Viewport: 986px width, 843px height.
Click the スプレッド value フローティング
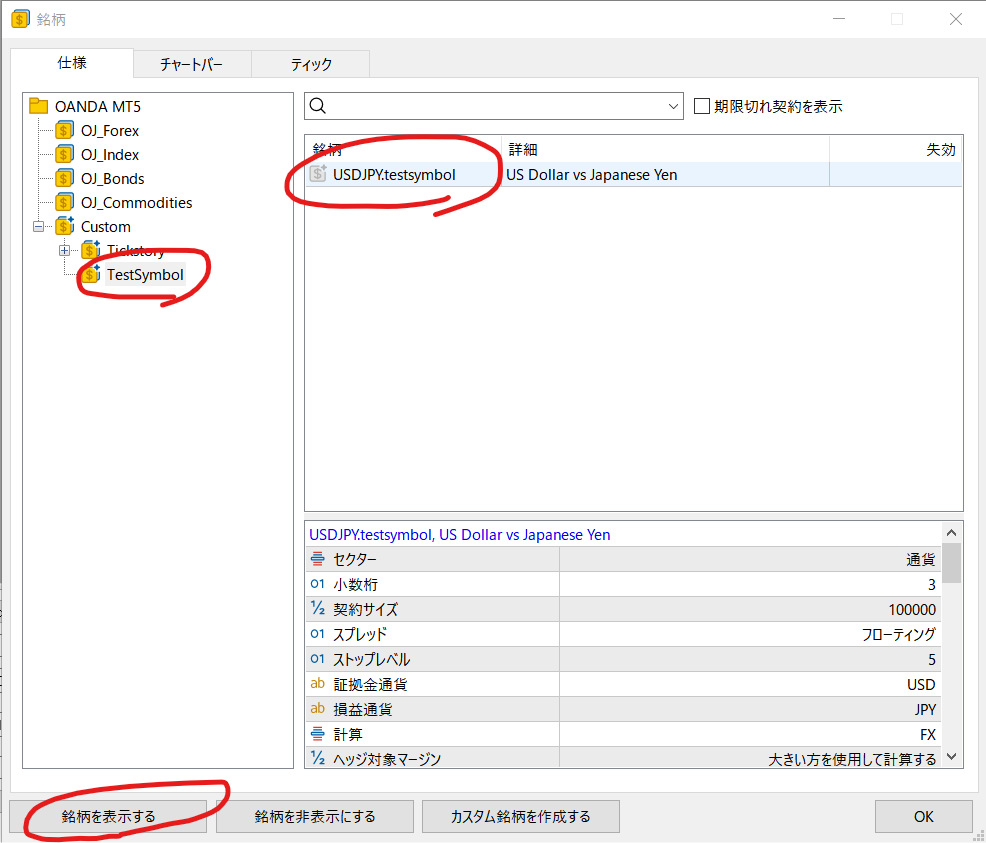899,634
